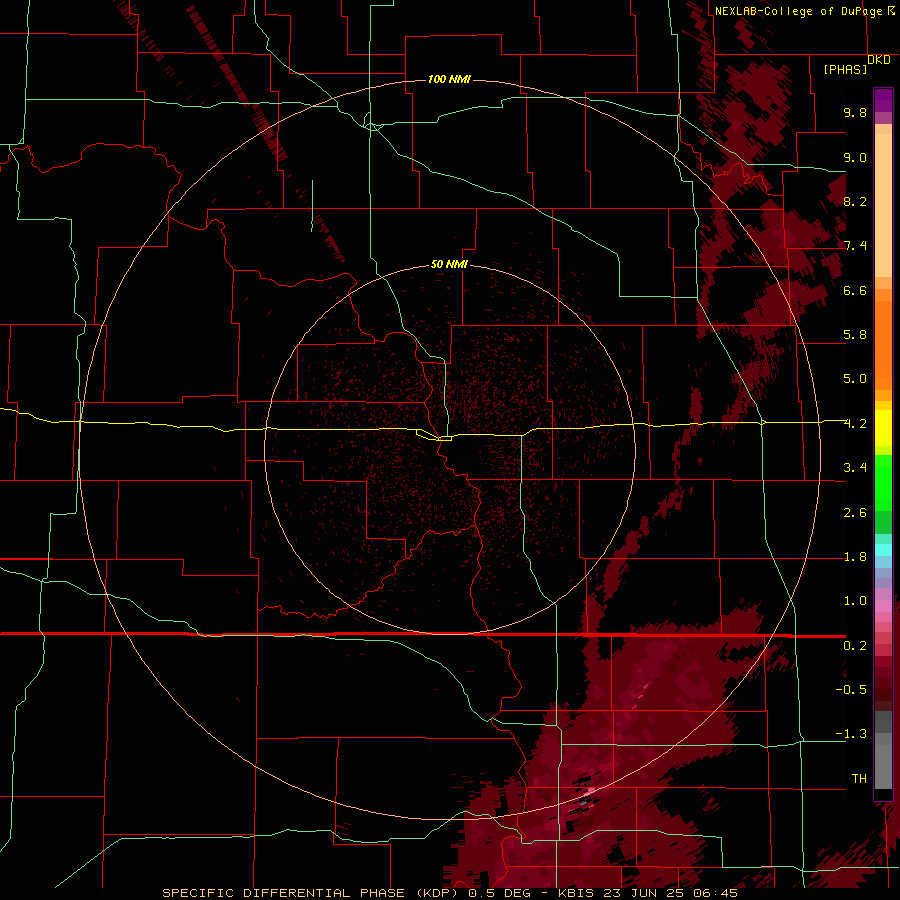Click the 1.8 scale label
This screenshot has width=900, height=900.
[x=855, y=557]
